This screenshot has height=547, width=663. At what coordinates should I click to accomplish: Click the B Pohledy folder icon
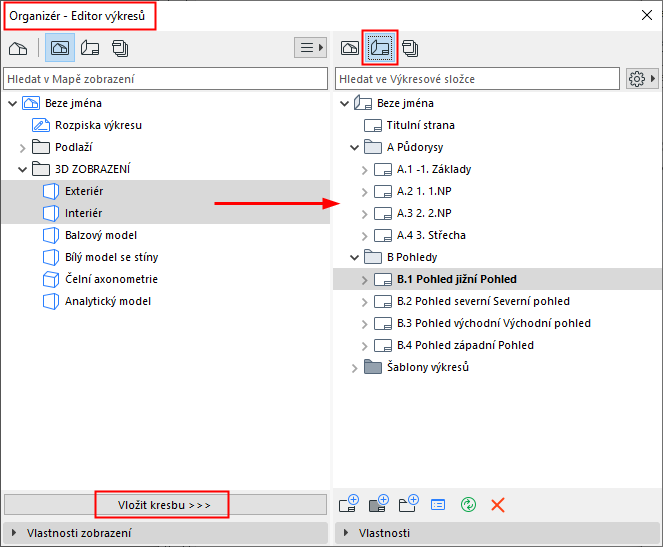pyautogui.click(x=373, y=257)
